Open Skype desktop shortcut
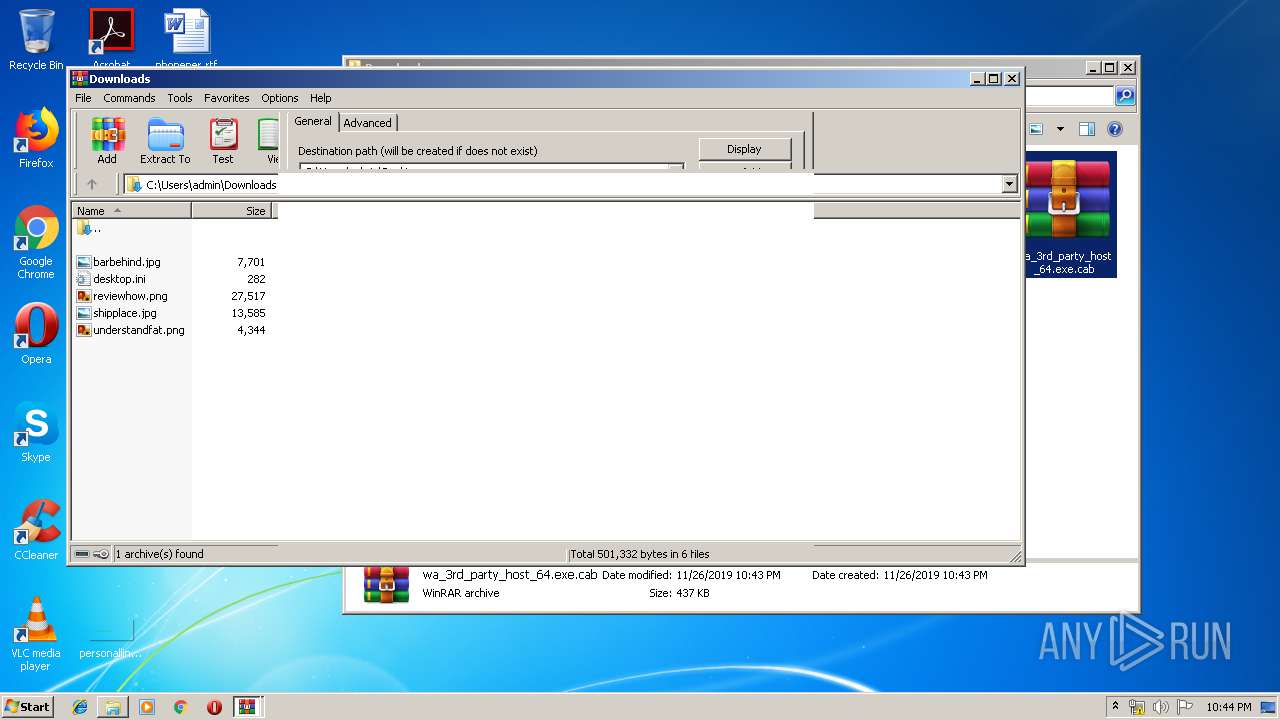Screen dimensions: 1280x720 36,433
